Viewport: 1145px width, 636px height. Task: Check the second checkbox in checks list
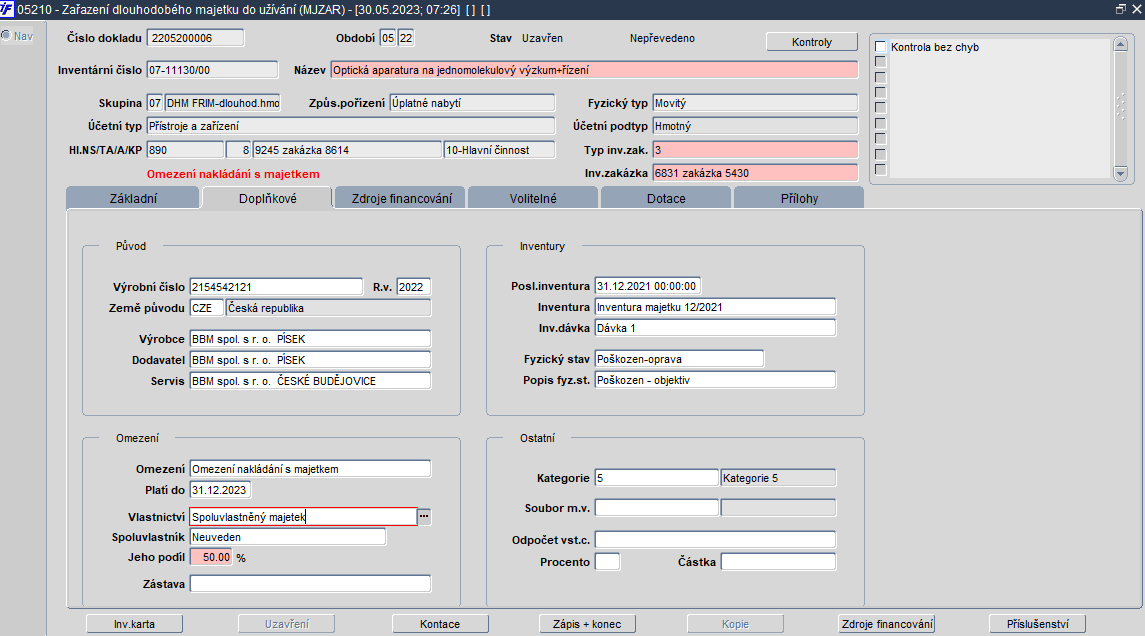tap(880, 62)
